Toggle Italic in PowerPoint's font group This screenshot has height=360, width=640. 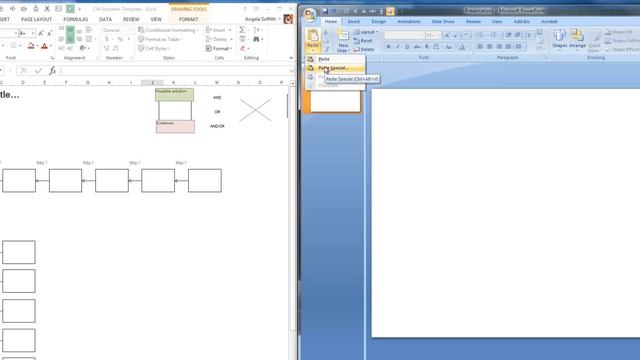tap(398, 47)
